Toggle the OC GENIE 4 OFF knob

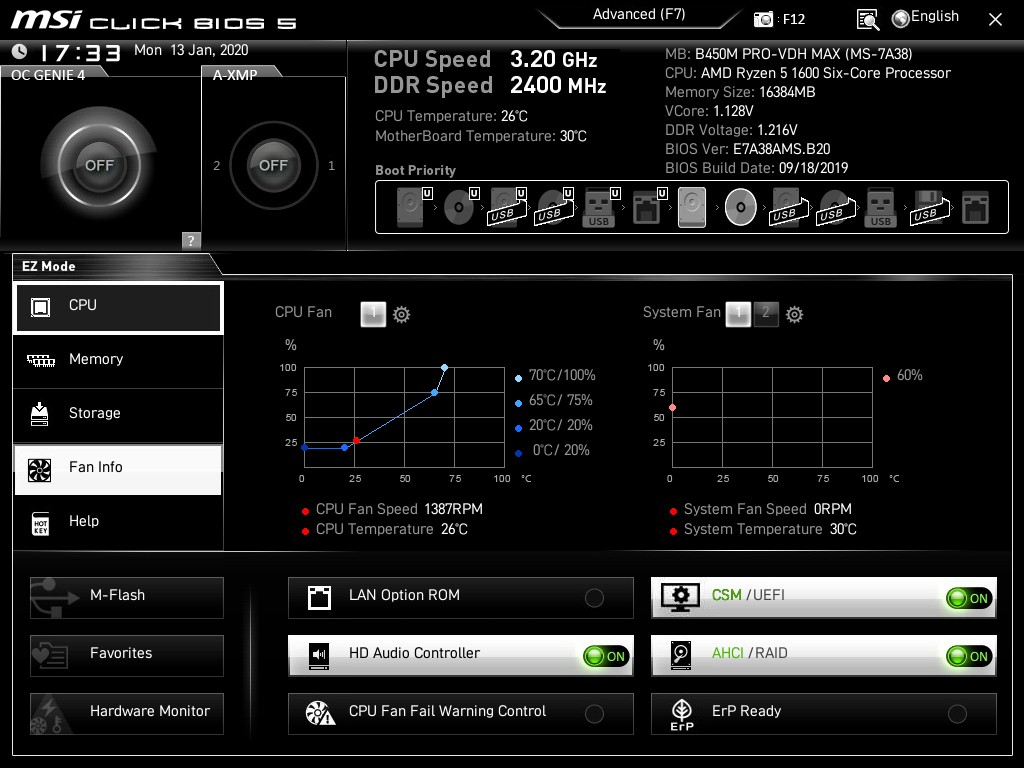coord(99,165)
